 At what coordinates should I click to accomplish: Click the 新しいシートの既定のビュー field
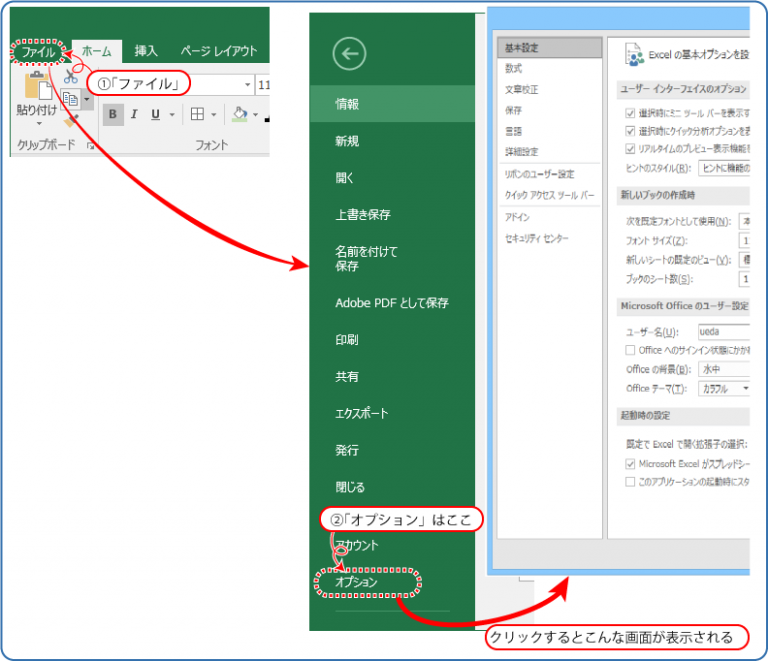[x=744, y=260]
